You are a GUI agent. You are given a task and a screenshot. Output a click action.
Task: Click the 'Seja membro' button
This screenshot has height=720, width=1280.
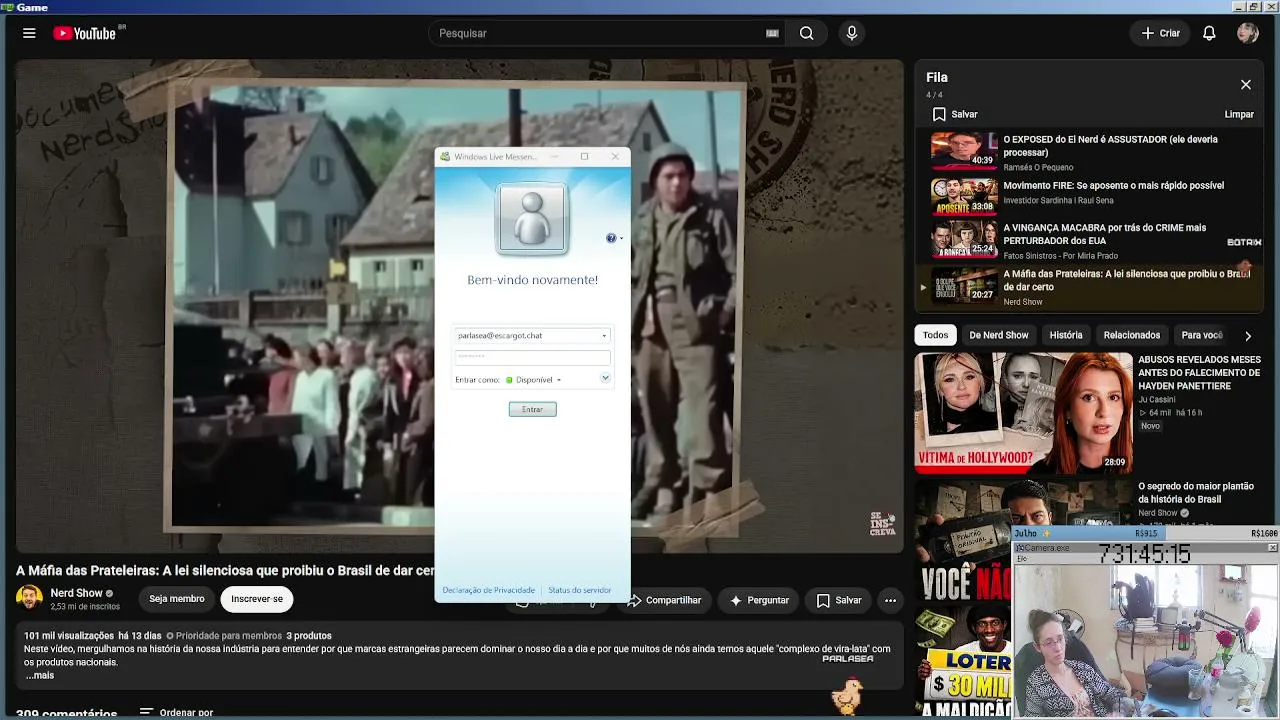tap(177, 599)
